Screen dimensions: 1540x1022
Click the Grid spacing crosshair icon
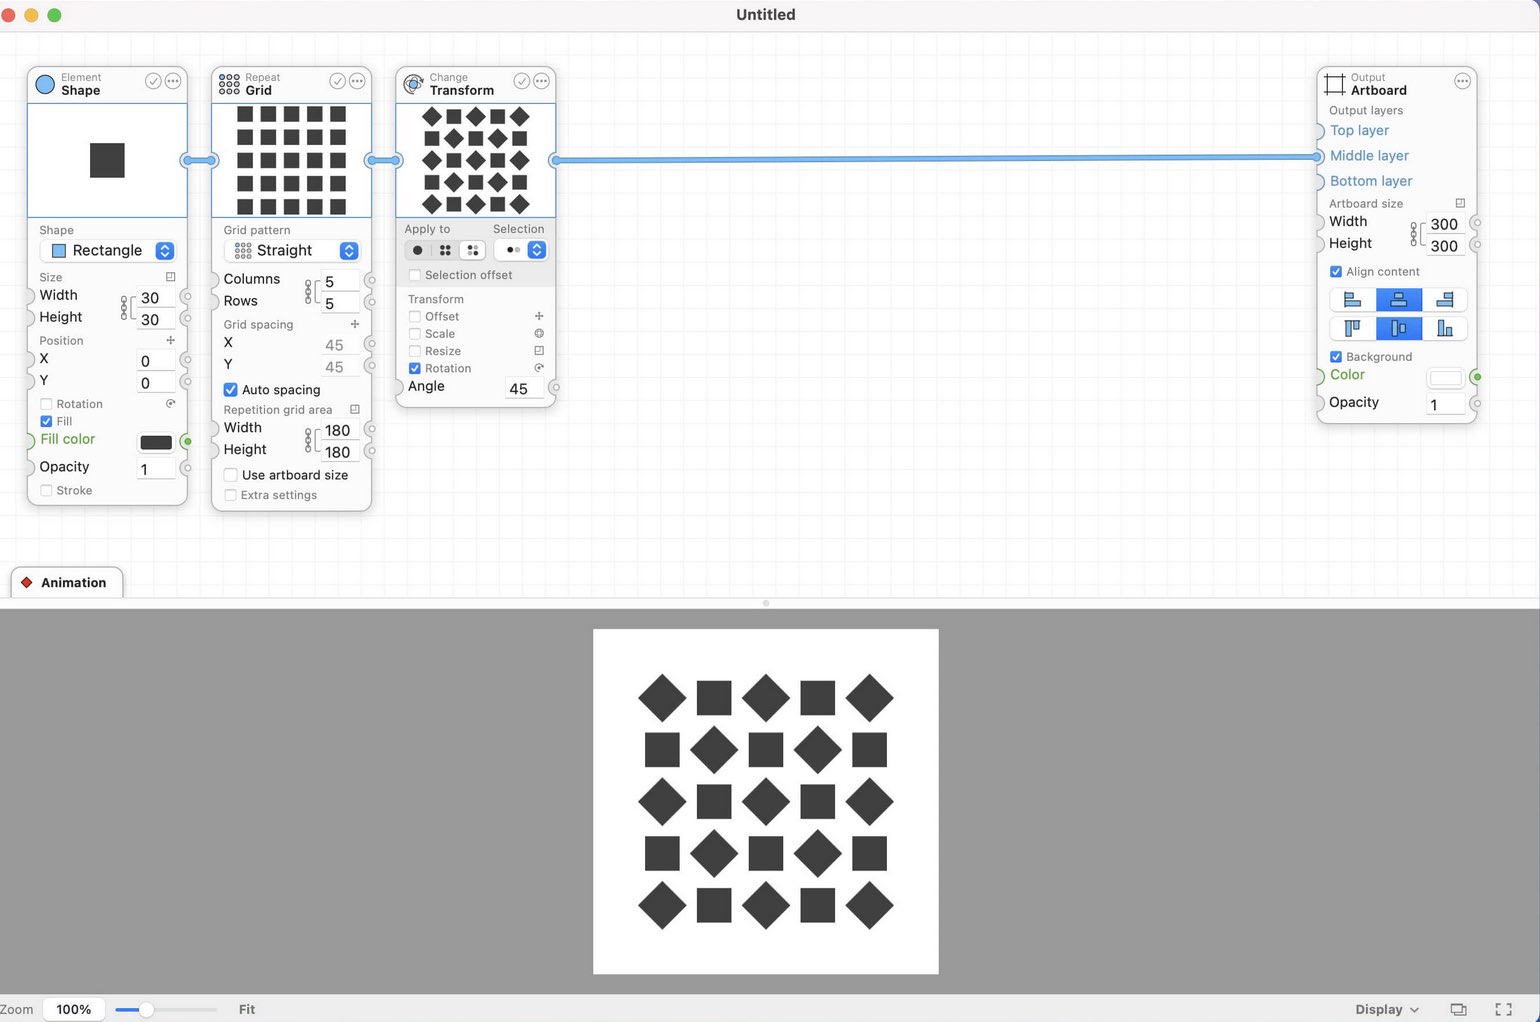click(x=354, y=324)
